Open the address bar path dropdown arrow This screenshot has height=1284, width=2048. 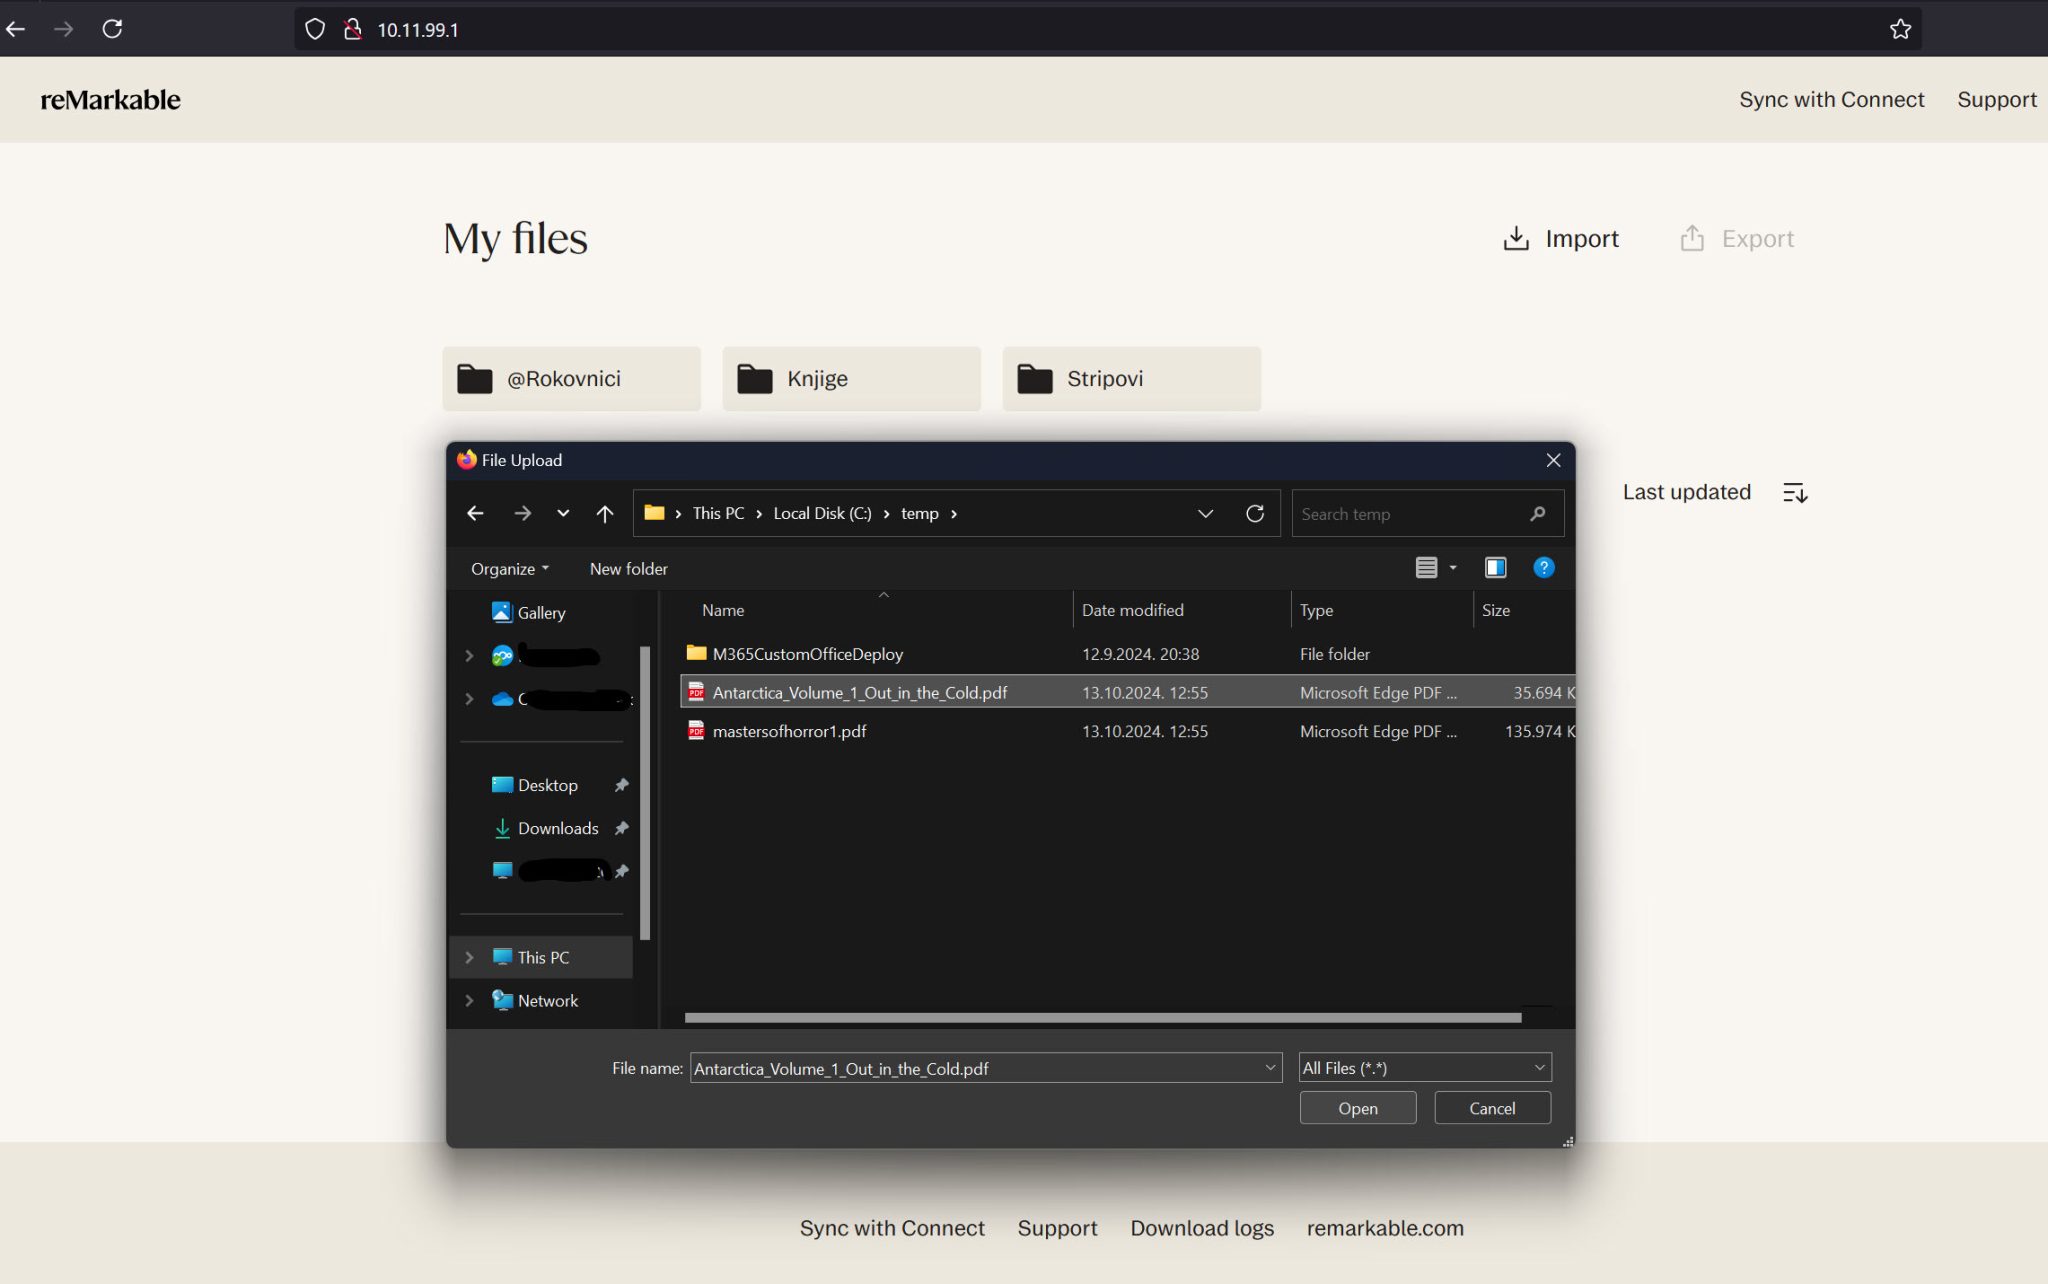[x=1205, y=513]
